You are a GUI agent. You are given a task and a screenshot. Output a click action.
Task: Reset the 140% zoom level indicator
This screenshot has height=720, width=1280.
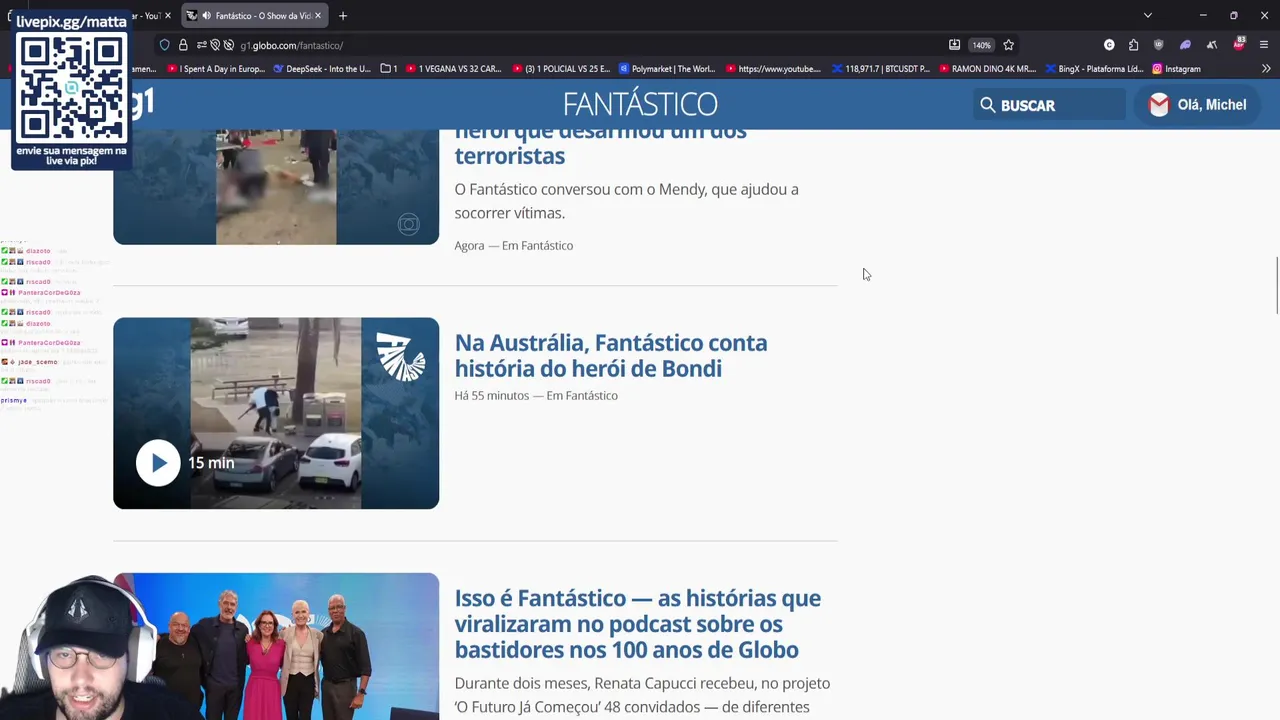pyautogui.click(x=982, y=45)
